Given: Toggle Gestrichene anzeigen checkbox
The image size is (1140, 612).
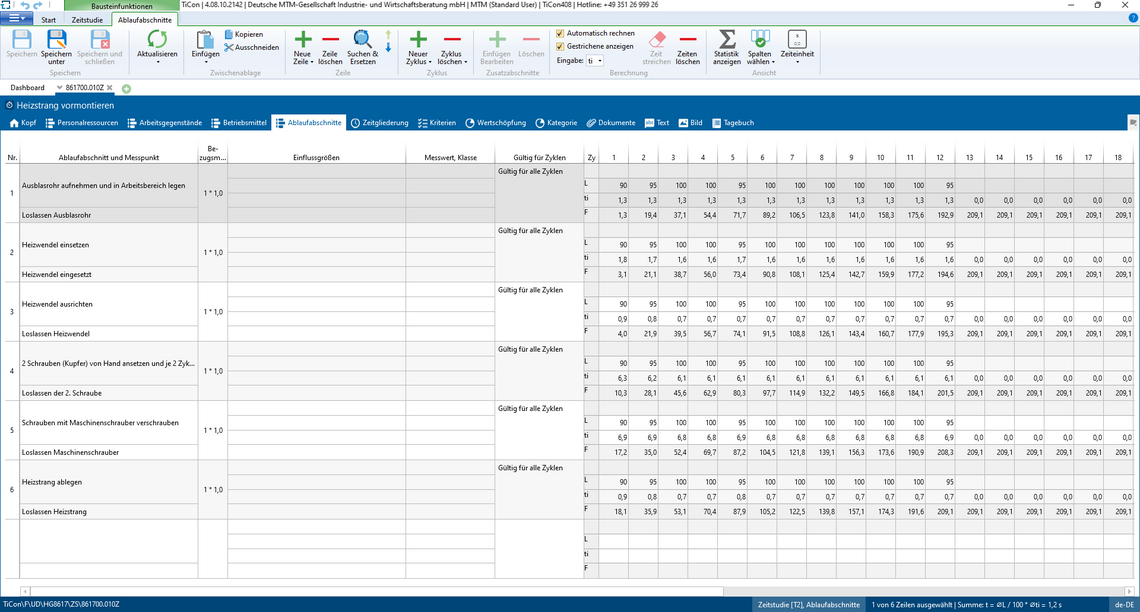Looking at the screenshot, I should tap(559, 46).
